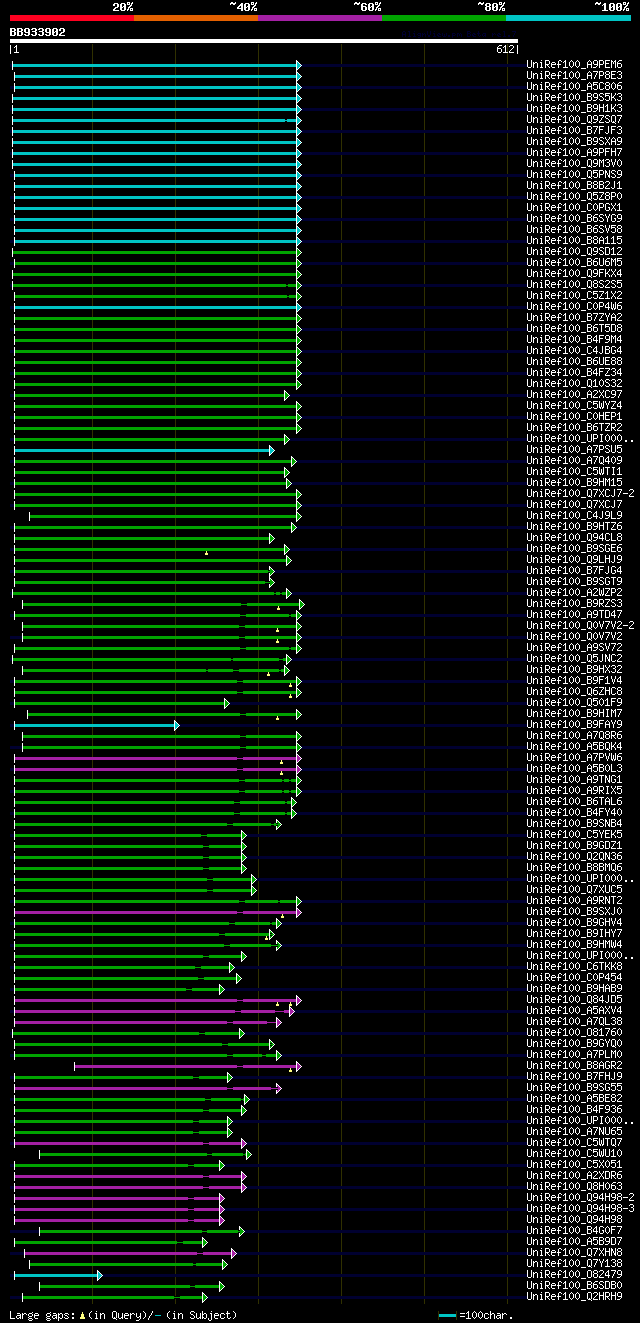Click the purple ~60% identity legend segment
Viewport: 640px width, 1323px height.
pyautogui.click(x=320, y=17)
